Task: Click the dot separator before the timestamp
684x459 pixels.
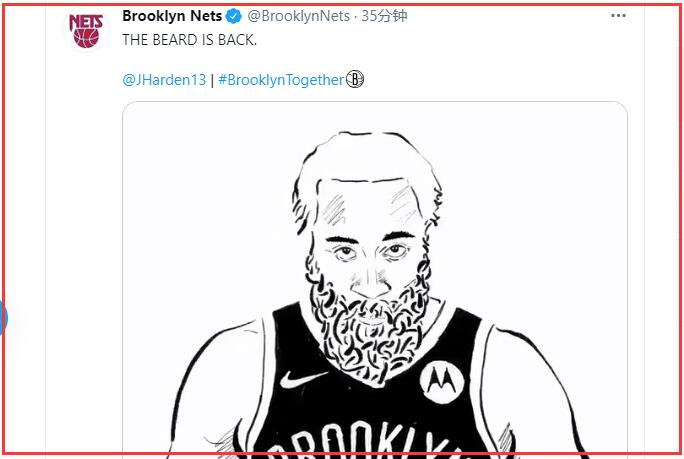Action: click(x=356, y=16)
